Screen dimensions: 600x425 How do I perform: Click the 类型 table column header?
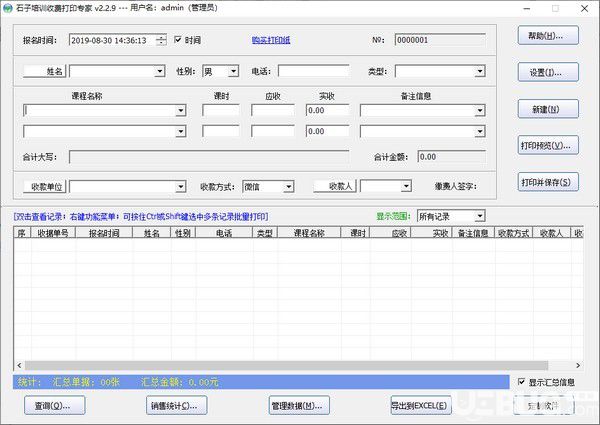pyautogui.click(x=265, y=233)
